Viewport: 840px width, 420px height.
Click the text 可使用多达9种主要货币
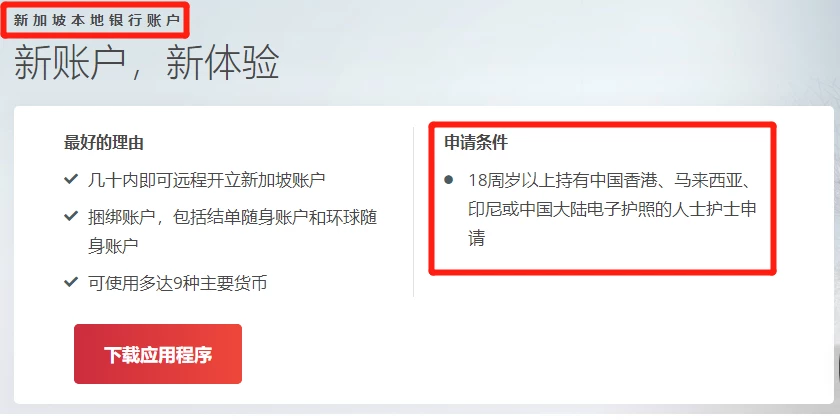[177, 282]
